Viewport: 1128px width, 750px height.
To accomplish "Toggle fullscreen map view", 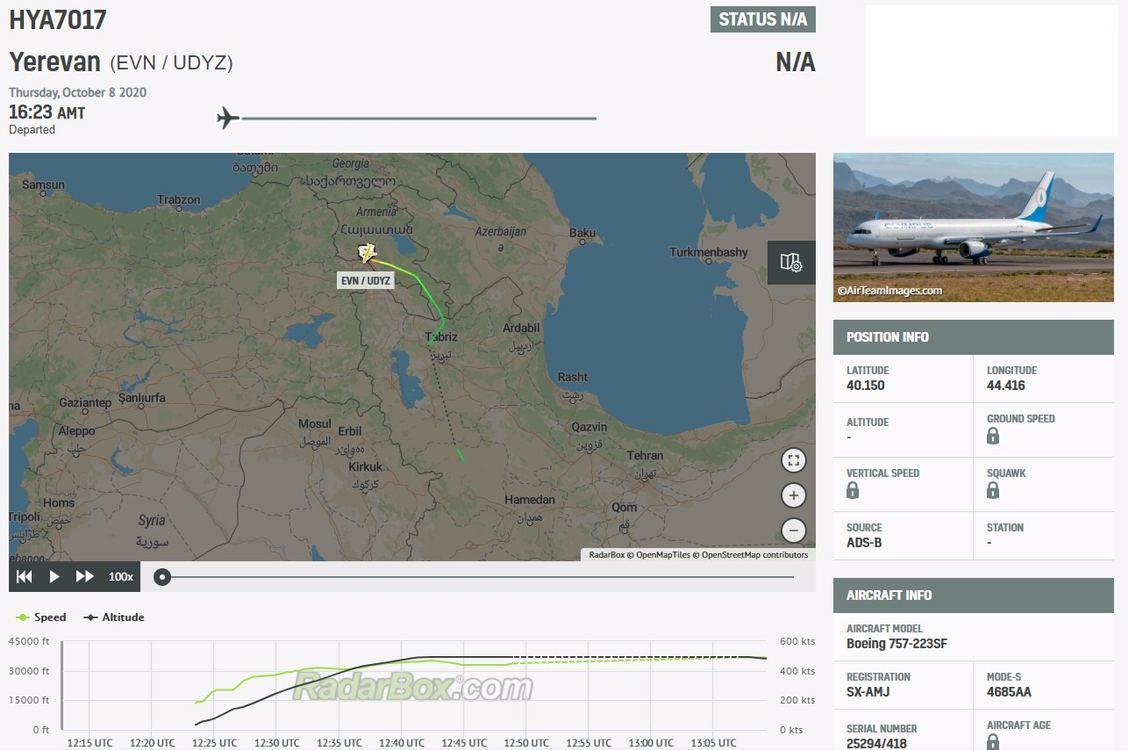I will point(793,461).
